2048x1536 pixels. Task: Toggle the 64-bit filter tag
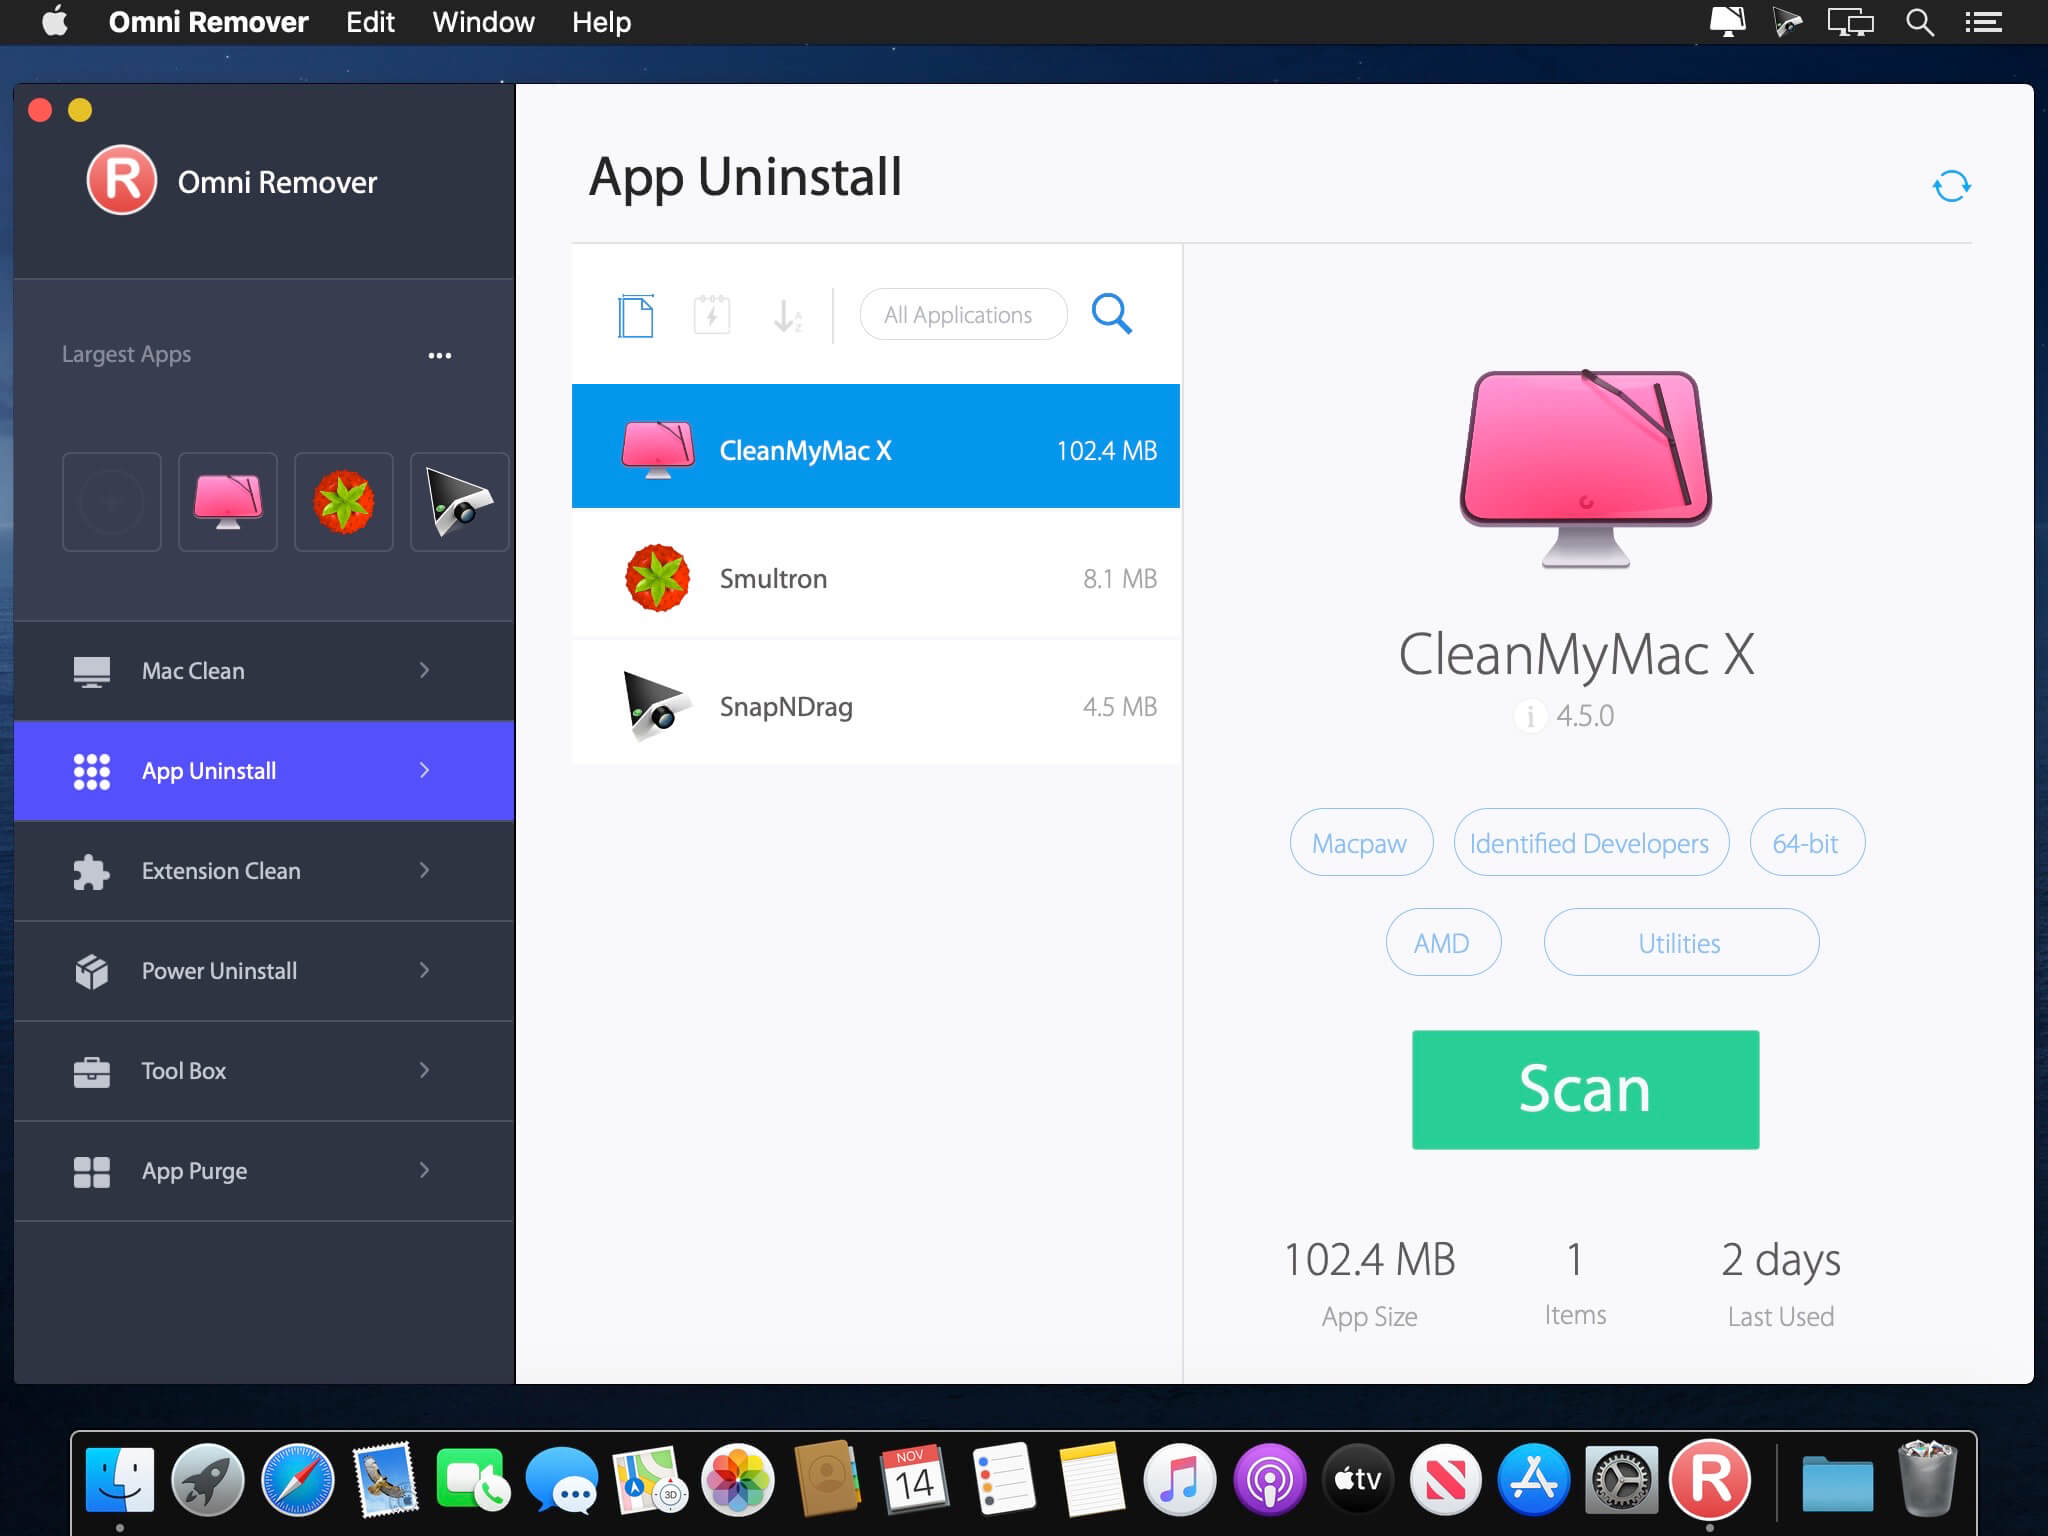(1806, 842)
